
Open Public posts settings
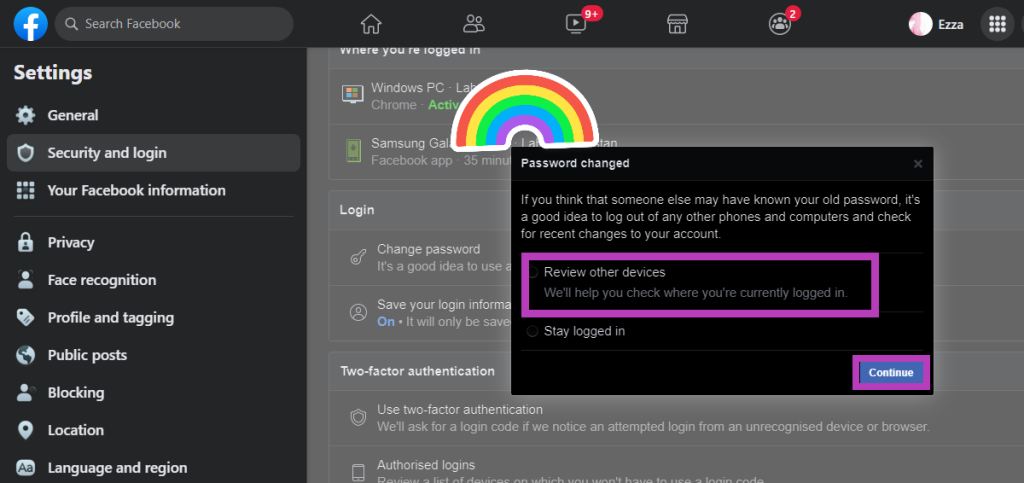click(x=153, y=355)
